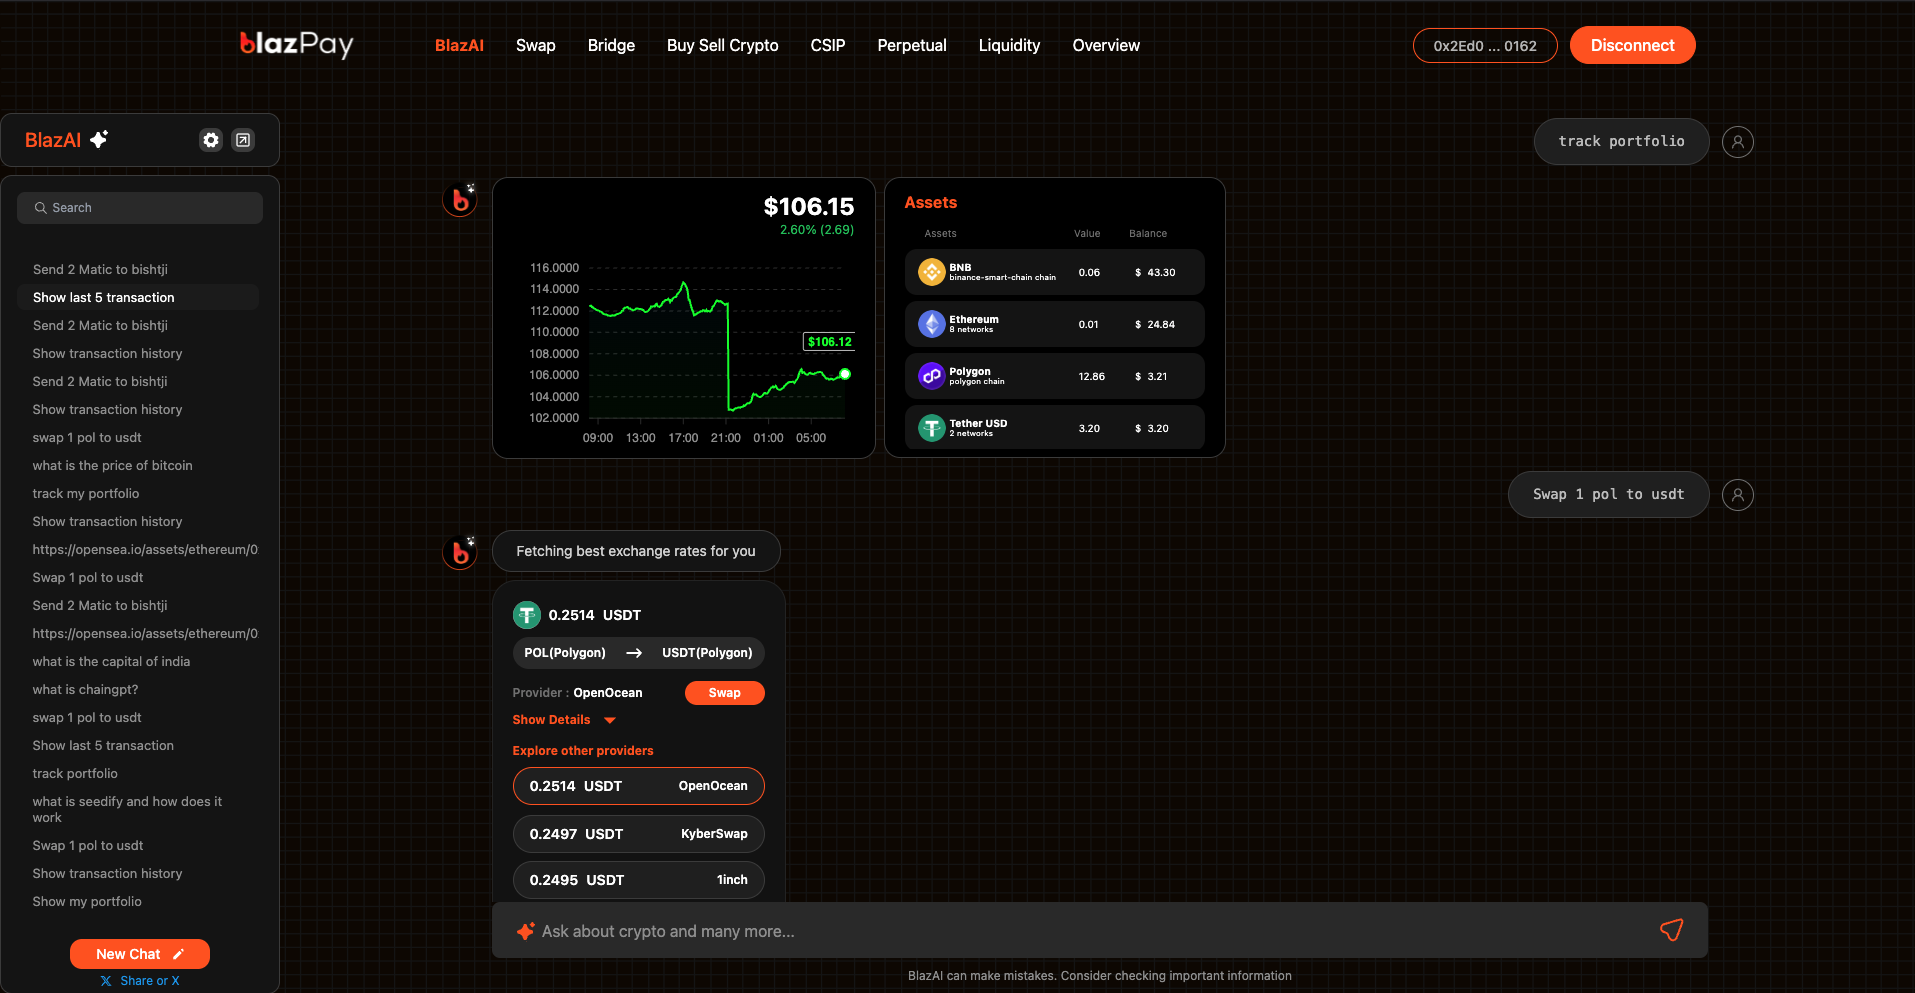Open the BlazAI nav tab
The width and height of the screenshot is (1915, 993).
pos(459,45)
